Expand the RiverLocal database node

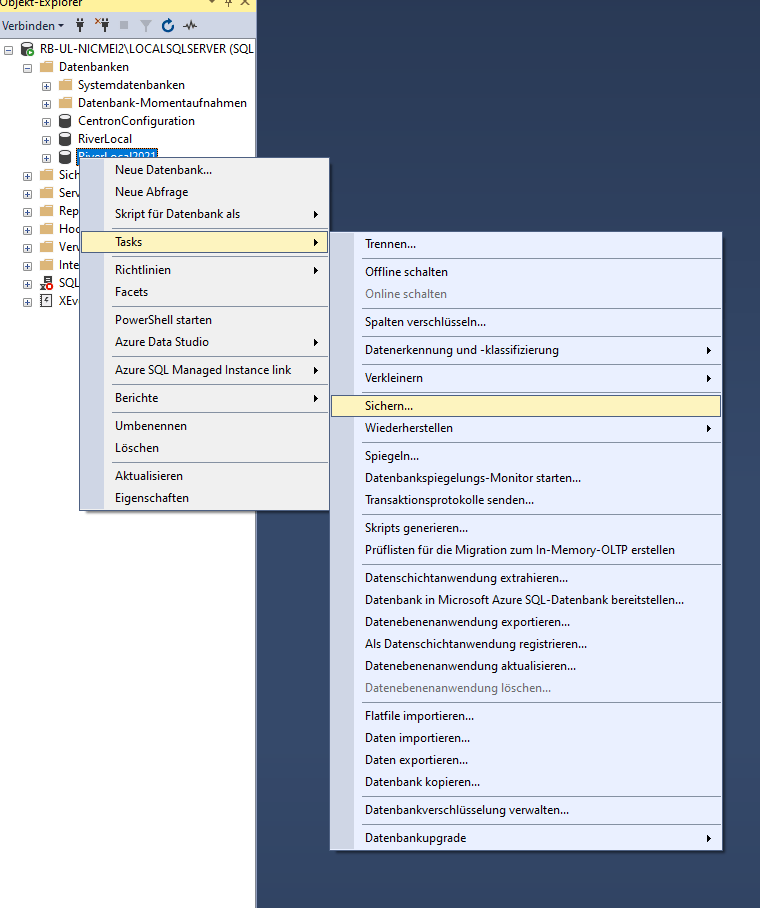point(46,139)
